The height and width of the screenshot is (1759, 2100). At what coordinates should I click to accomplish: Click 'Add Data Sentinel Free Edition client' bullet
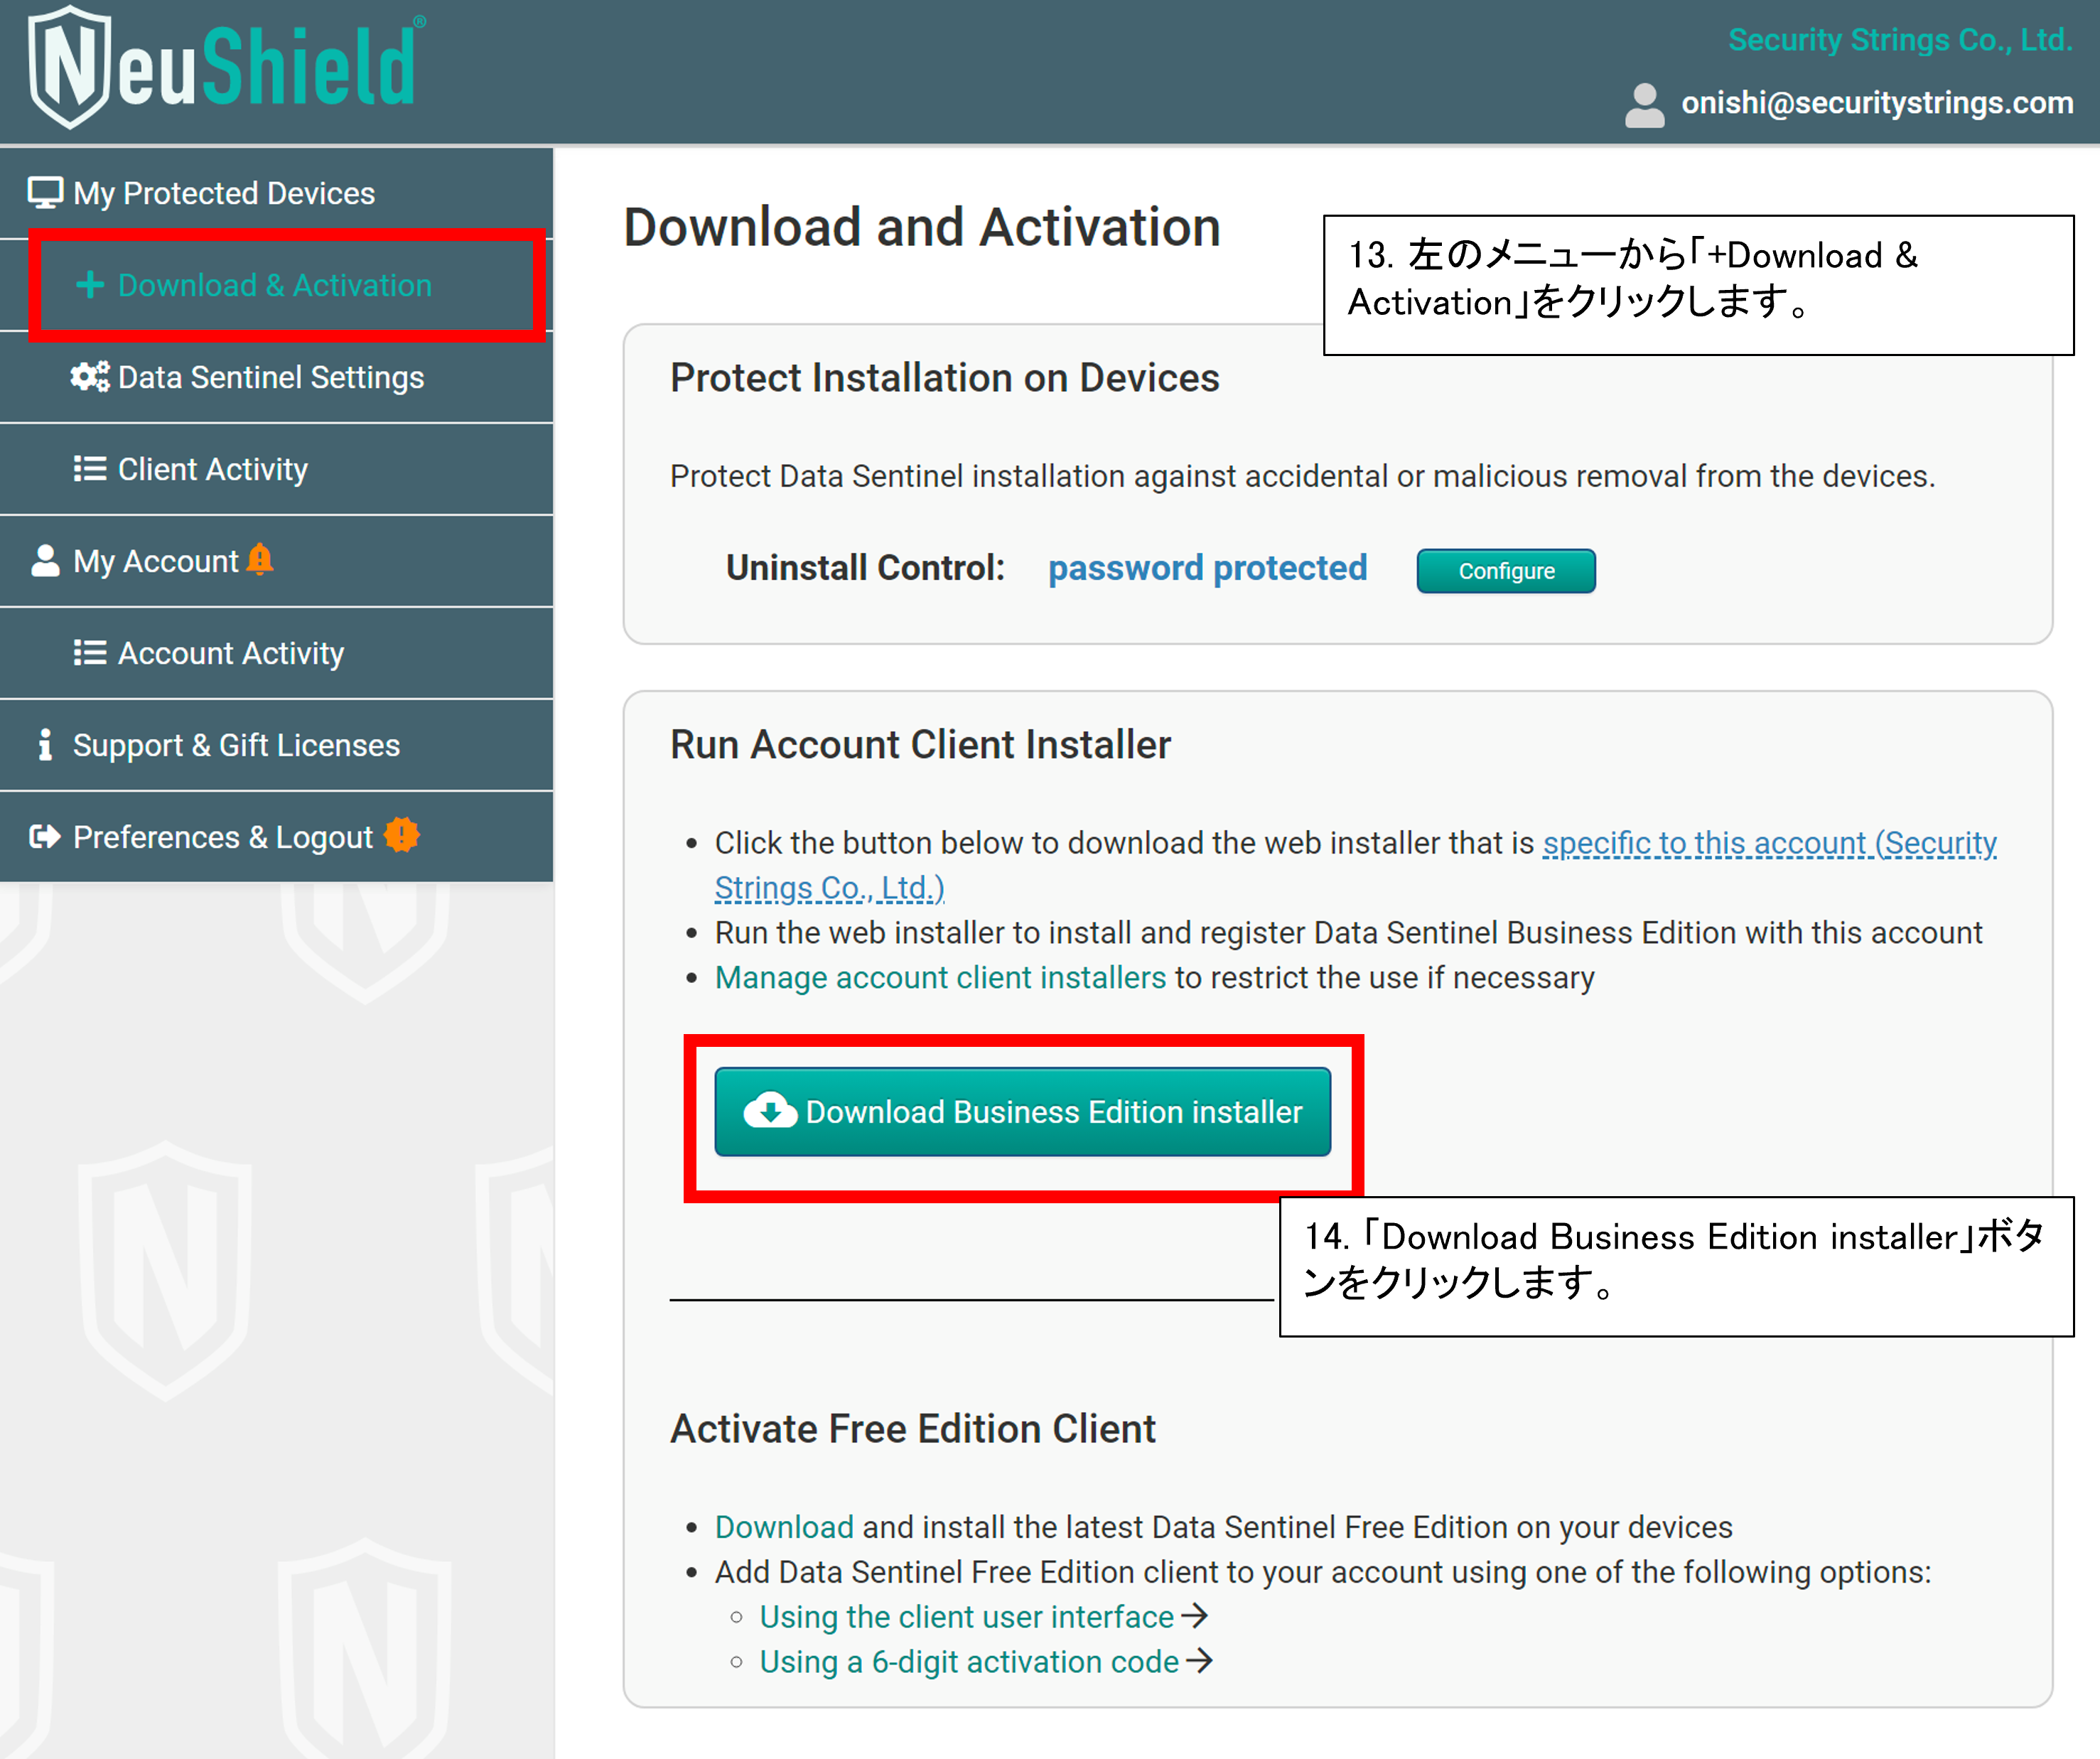tap(1323, 1572)
